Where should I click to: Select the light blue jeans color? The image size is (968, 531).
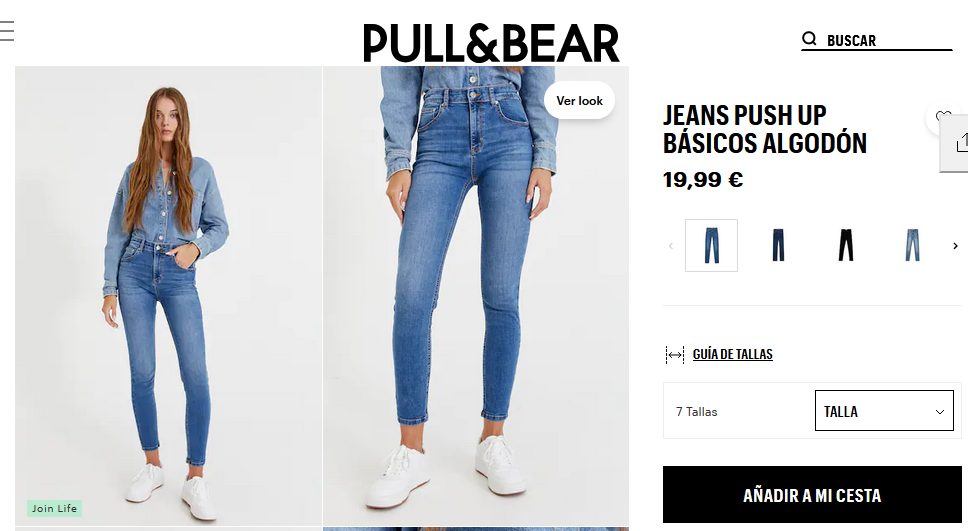coord(912,245)
